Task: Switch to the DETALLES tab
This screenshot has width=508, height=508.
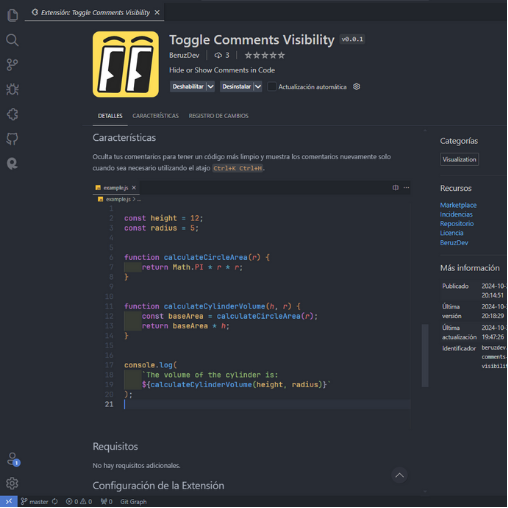Action: [110, 116]
